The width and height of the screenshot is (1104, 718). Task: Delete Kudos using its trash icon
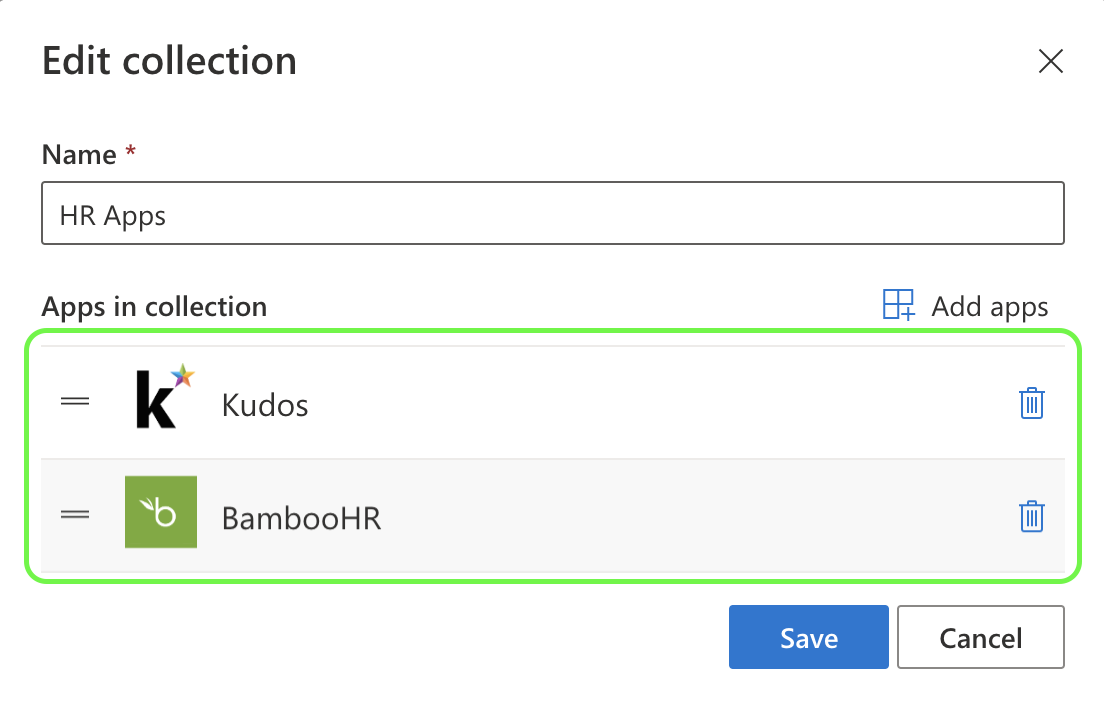click(x=1031, y=403)
